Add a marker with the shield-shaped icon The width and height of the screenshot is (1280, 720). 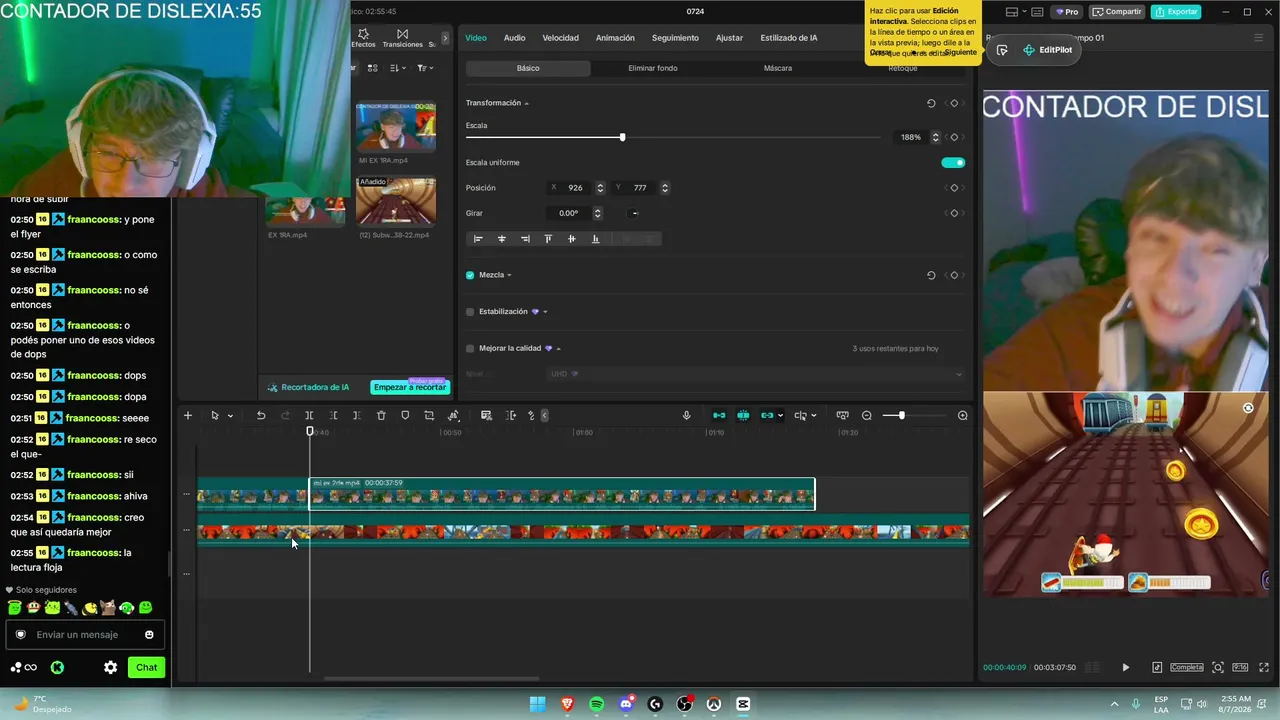(405, 416)
